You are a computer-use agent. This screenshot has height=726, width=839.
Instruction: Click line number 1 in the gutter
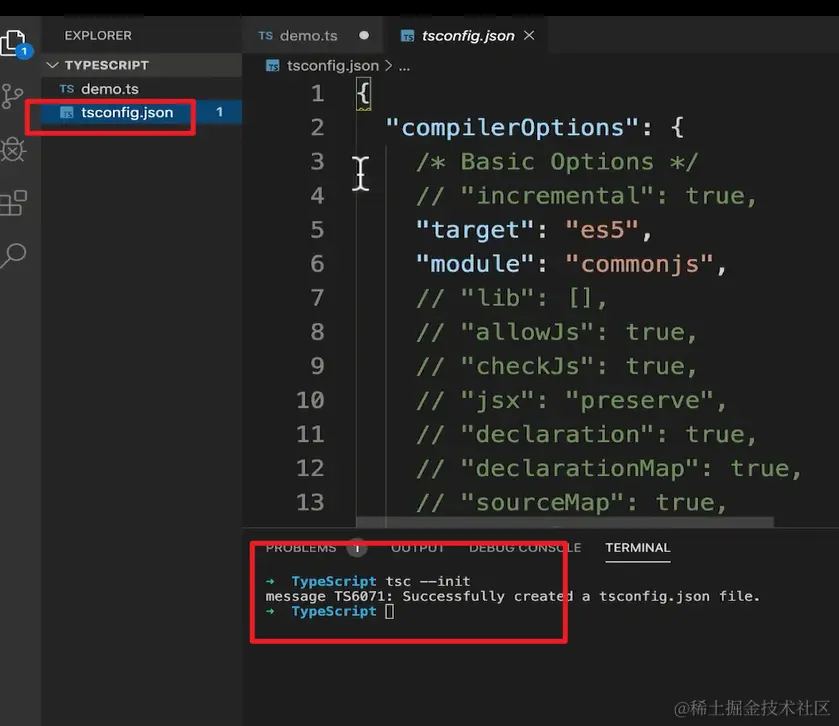318,94
